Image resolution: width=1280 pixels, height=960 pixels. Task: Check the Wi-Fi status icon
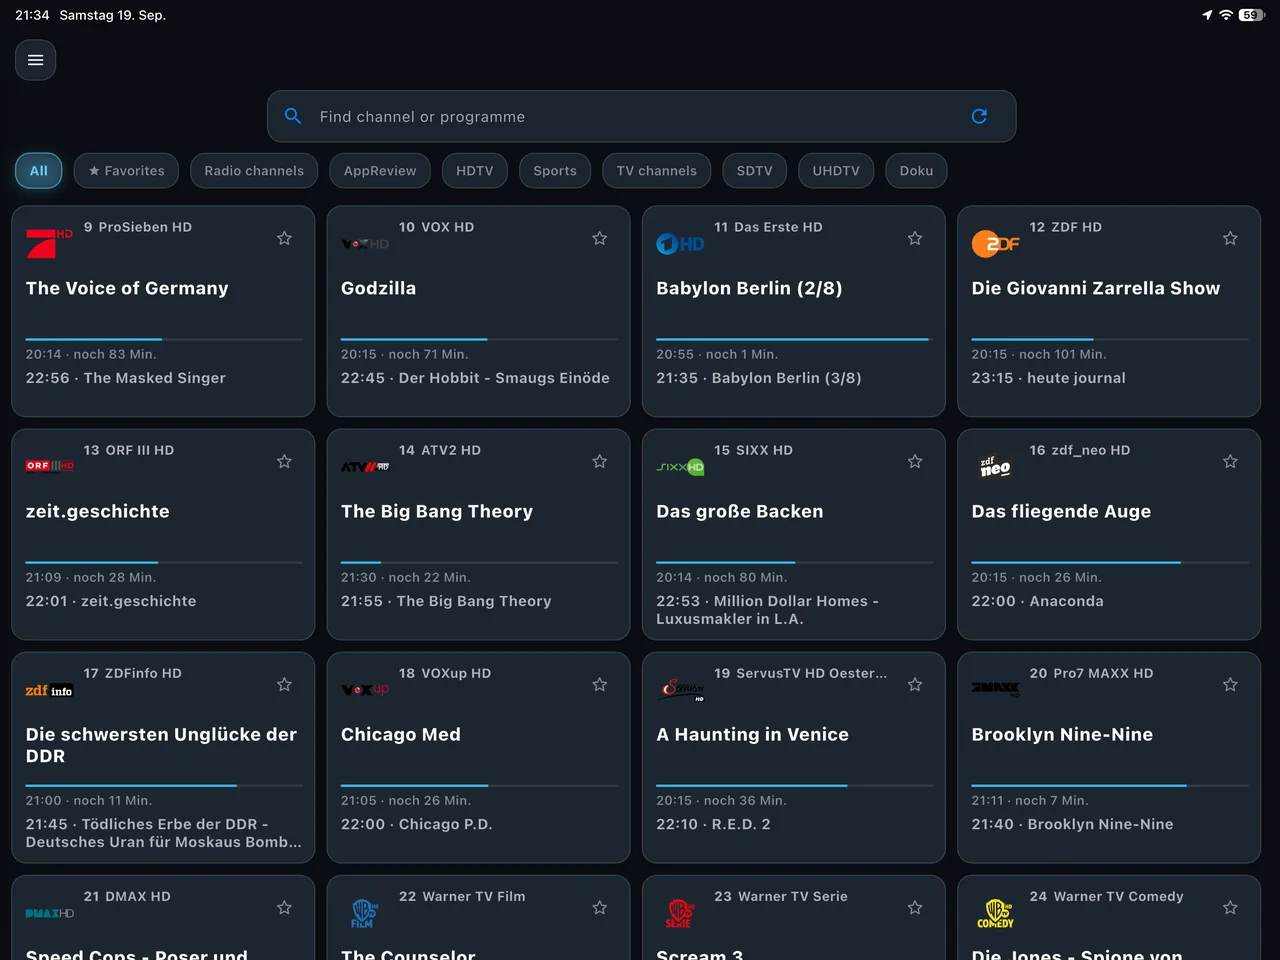[1226, 15]
